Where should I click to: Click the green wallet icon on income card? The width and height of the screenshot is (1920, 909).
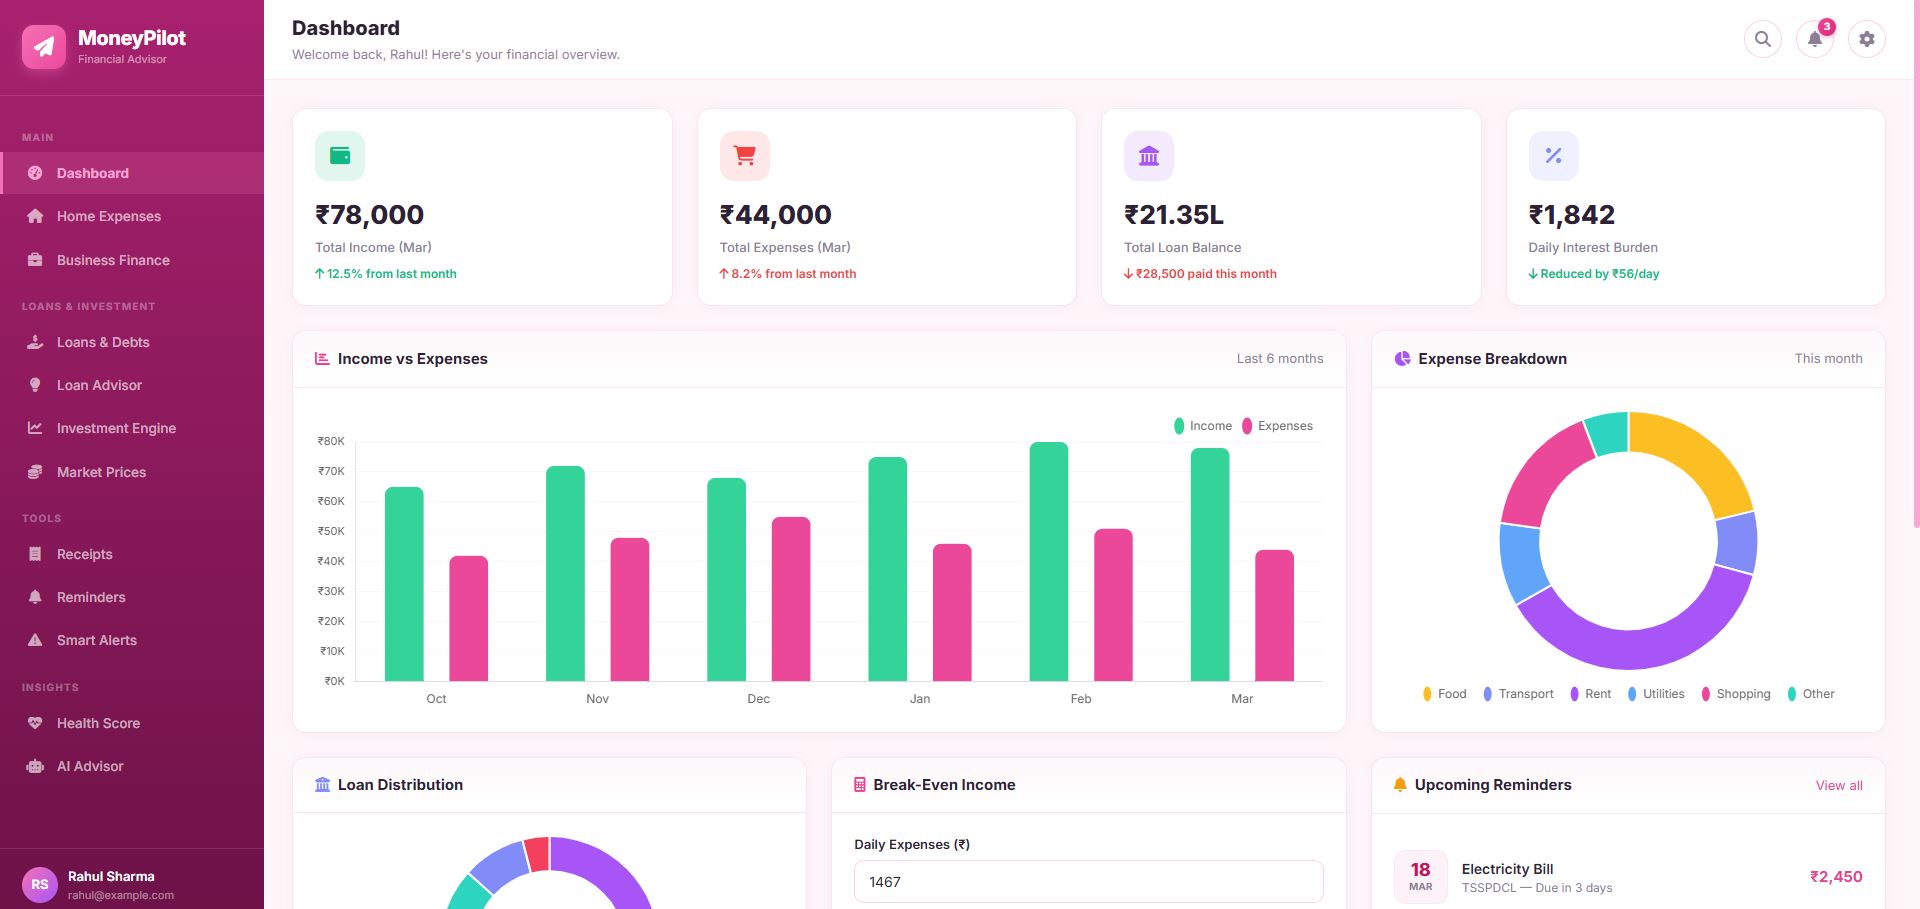tap(340, 156)
